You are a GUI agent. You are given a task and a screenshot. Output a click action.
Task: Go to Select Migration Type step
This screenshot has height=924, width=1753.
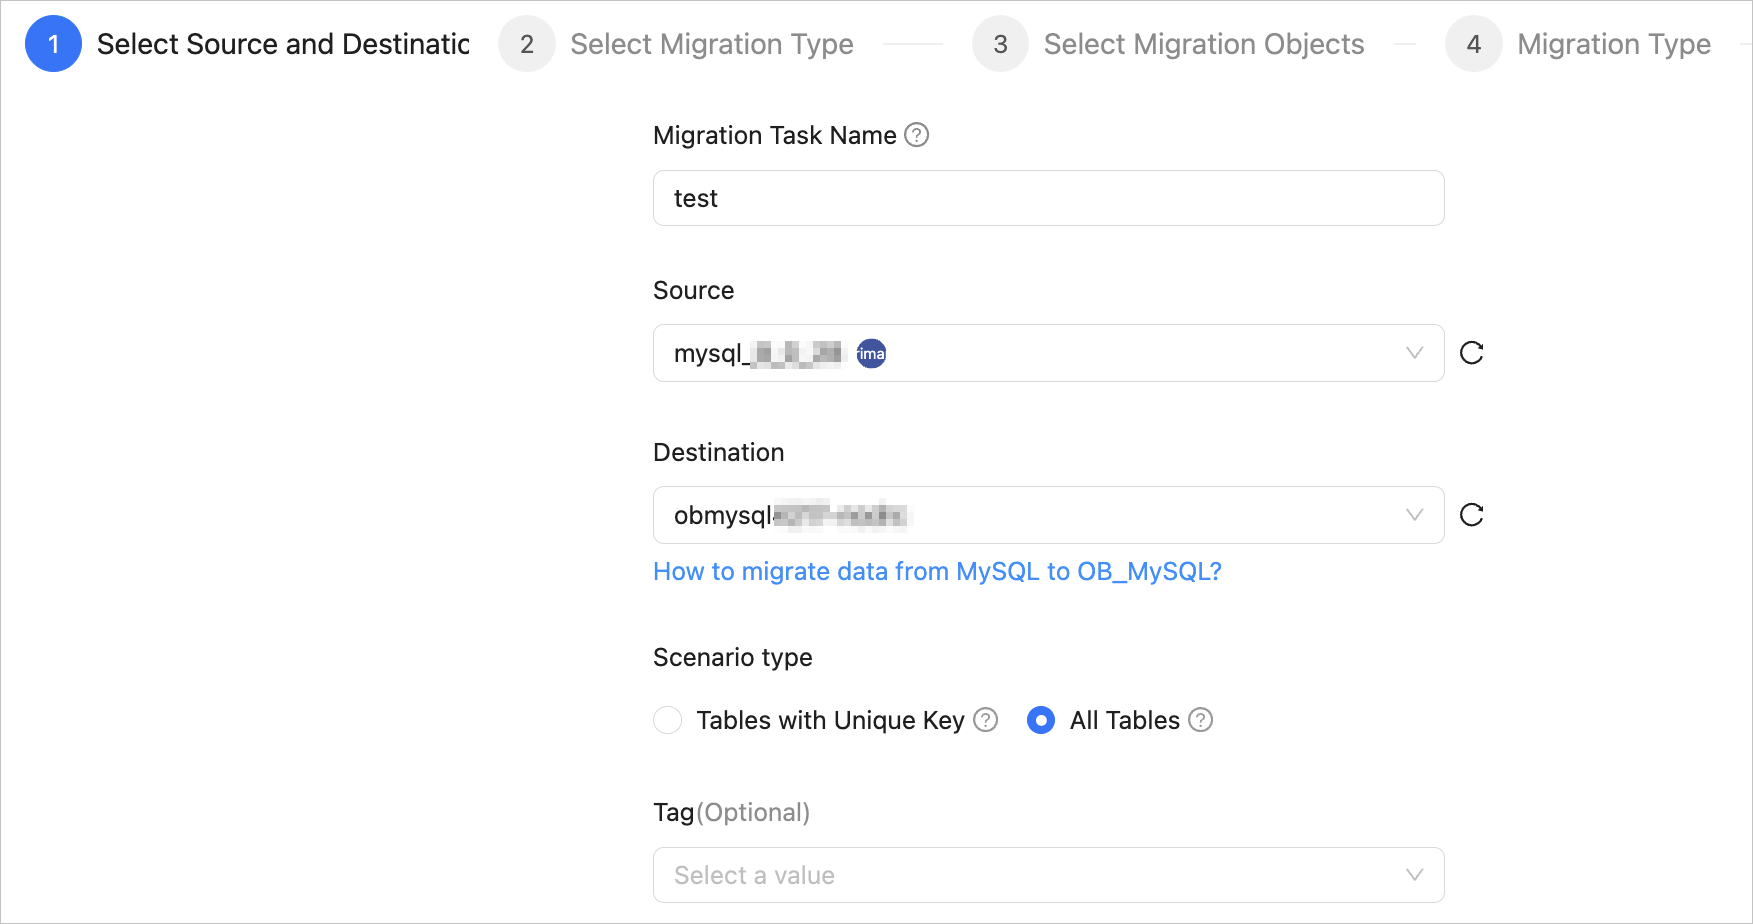[x=711, y=44]
